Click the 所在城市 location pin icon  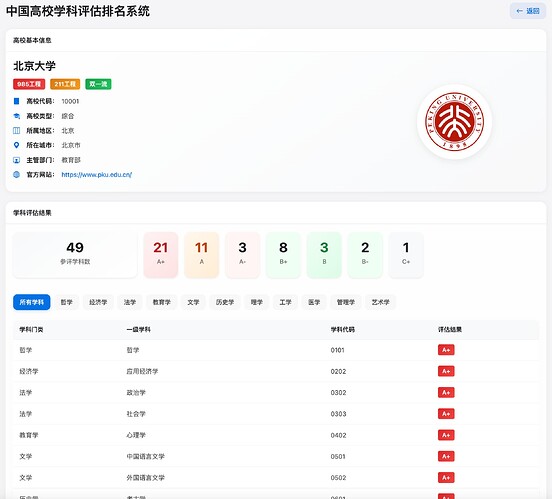pos(16,145)
